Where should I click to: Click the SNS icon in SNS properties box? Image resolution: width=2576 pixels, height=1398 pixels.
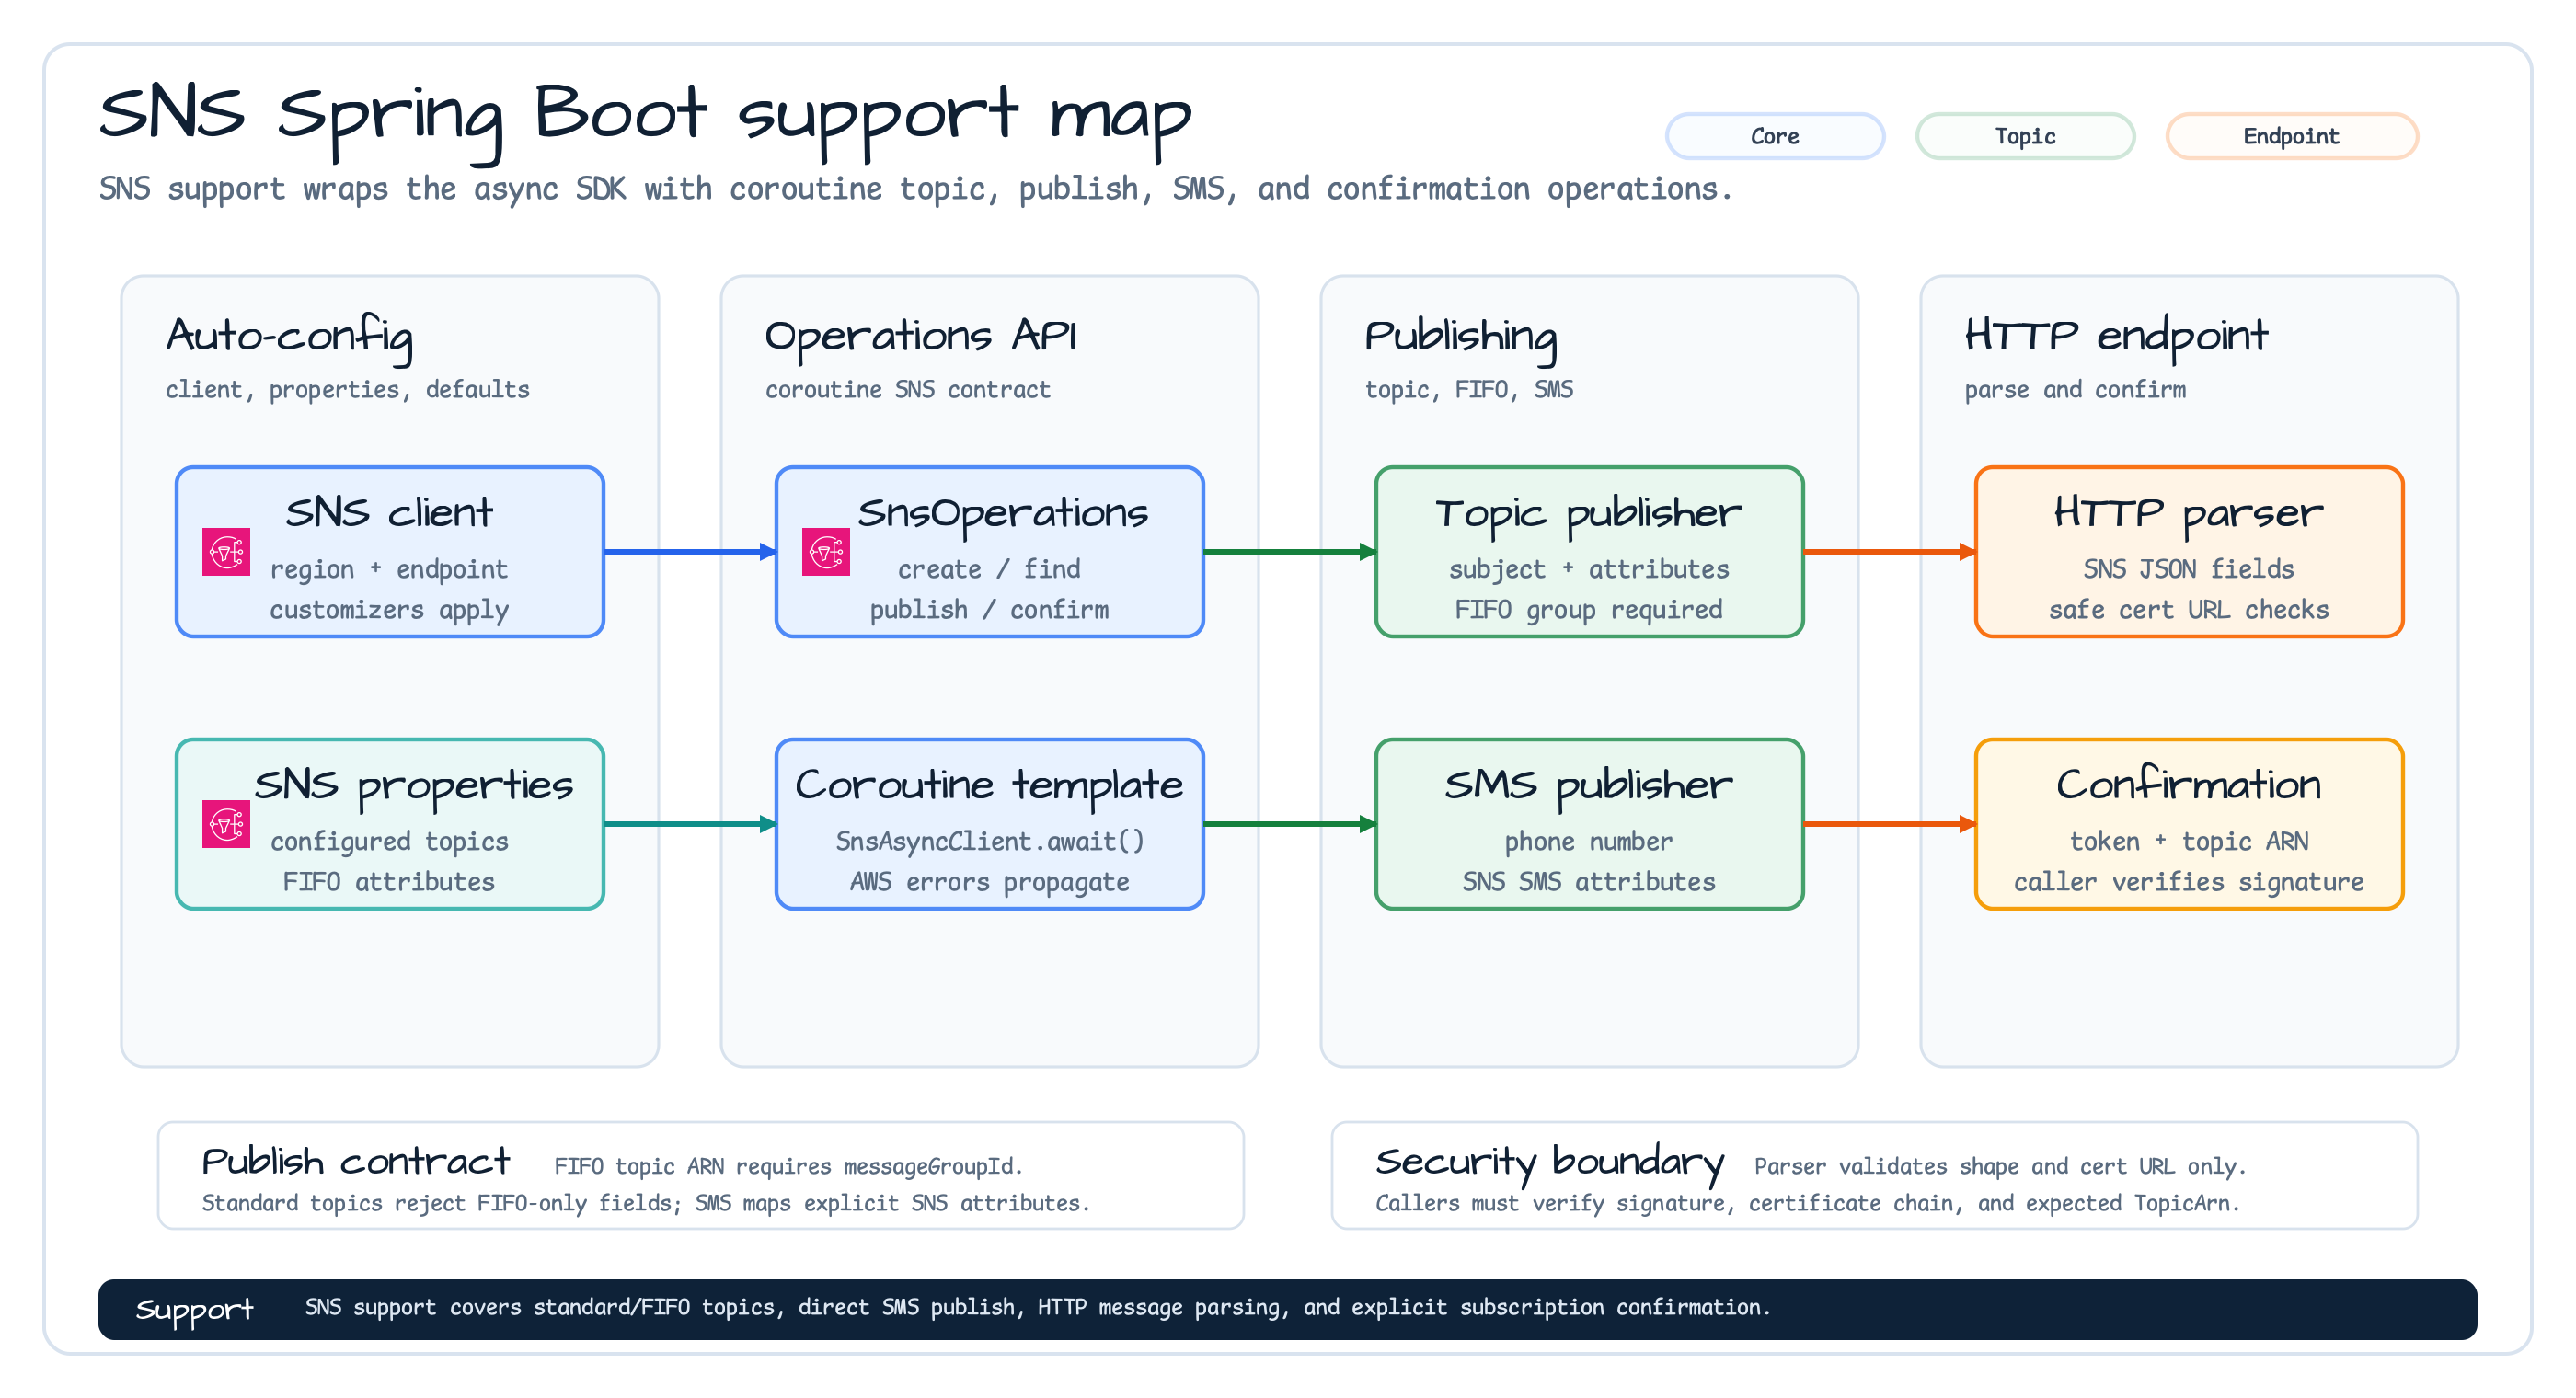point(226,824)
